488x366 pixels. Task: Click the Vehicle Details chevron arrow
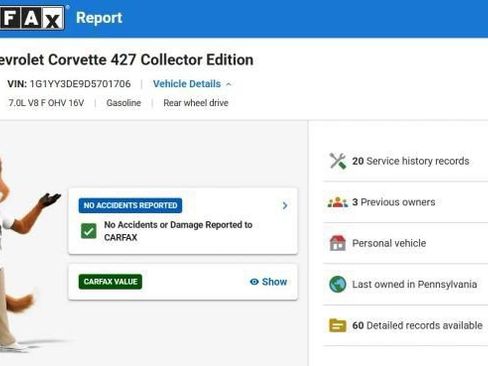229,84
